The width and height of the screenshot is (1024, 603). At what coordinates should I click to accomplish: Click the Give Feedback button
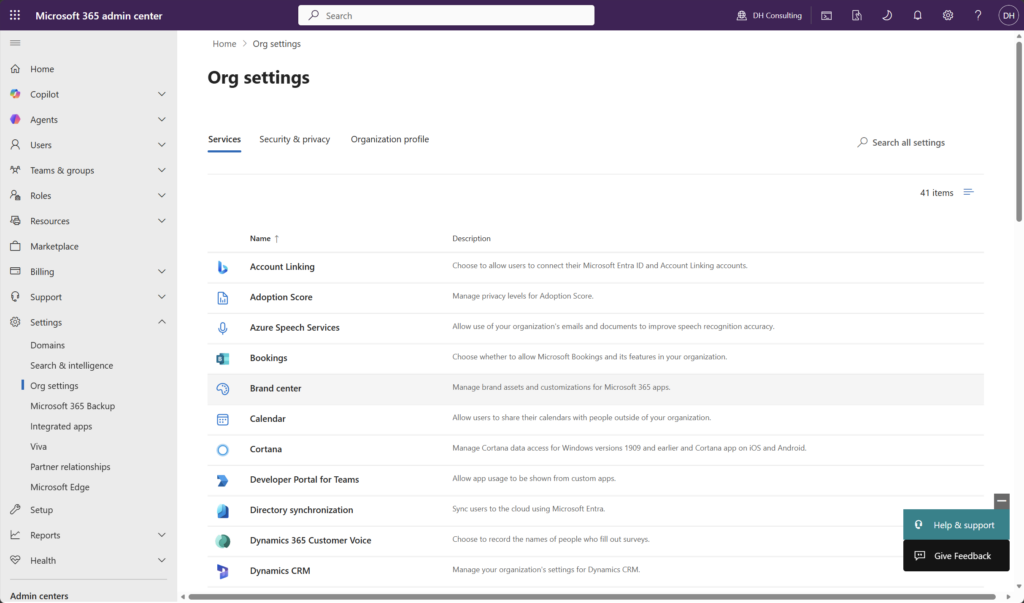[956, 556]
